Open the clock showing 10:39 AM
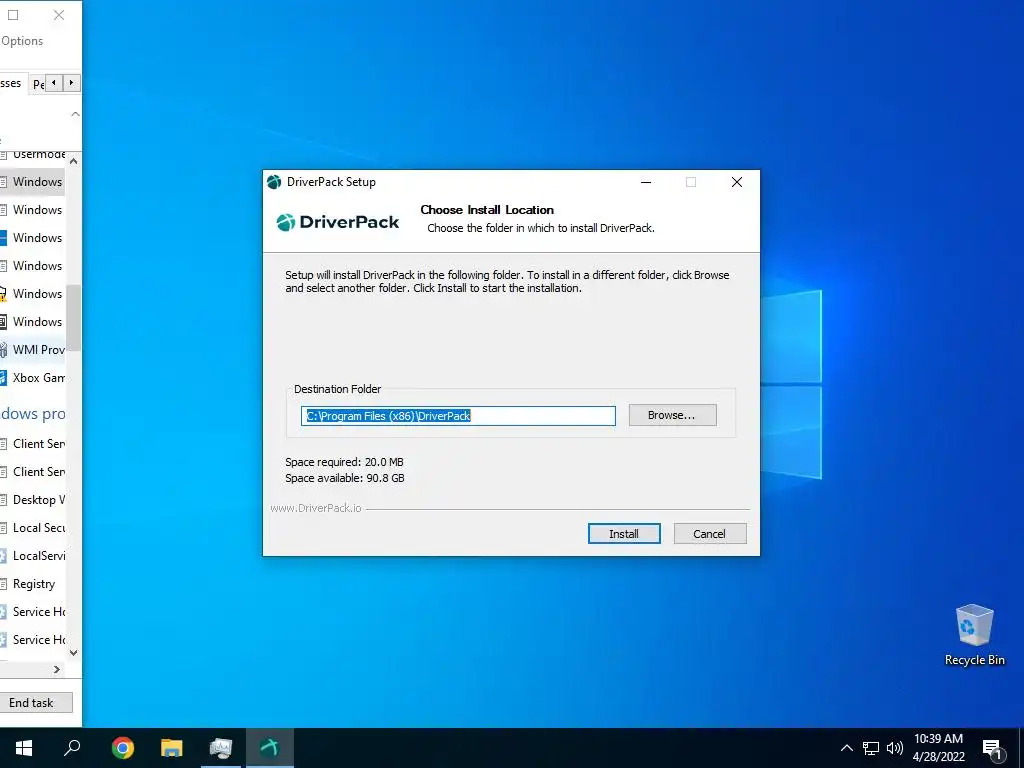 tap(938, 748)
